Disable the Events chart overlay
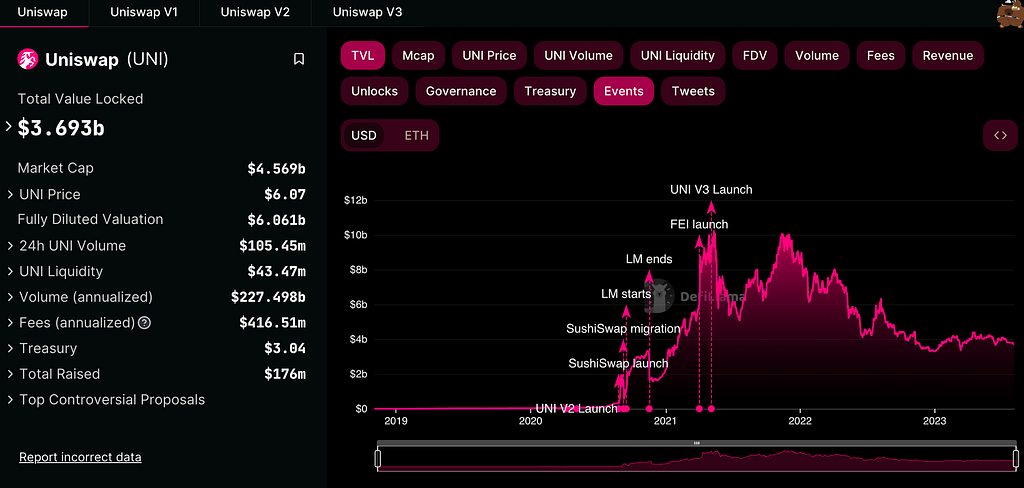The width and height of the screenshot is (1024, 488). [624, 91]
